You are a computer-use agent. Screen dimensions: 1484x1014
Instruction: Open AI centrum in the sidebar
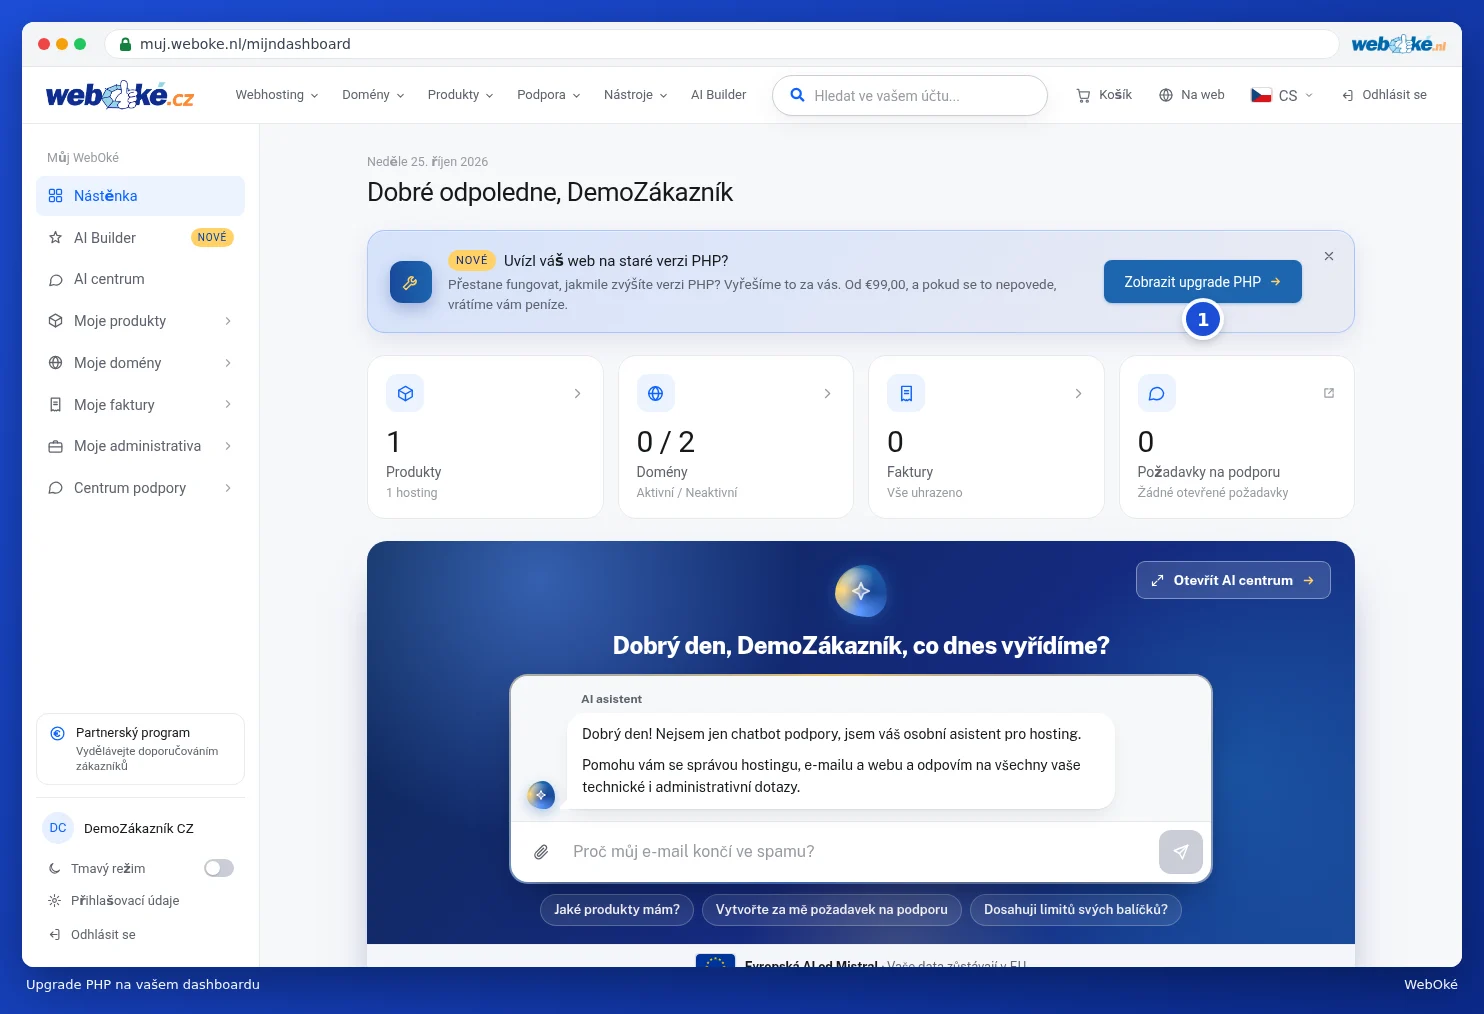[x=140, y=279]
